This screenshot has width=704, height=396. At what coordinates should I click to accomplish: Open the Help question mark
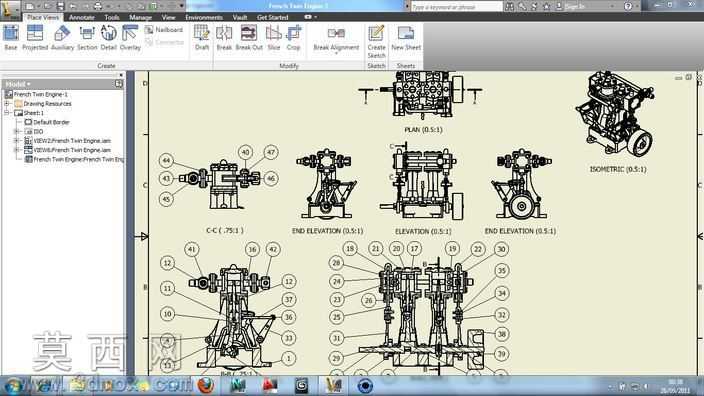(x=628, y=6)
